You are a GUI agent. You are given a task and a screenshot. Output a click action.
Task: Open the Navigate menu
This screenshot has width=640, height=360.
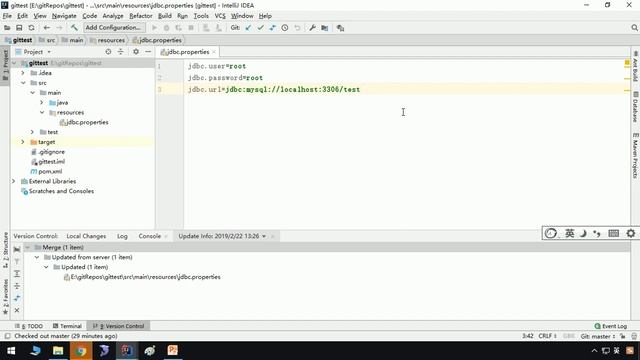click(x=64, y=16)
